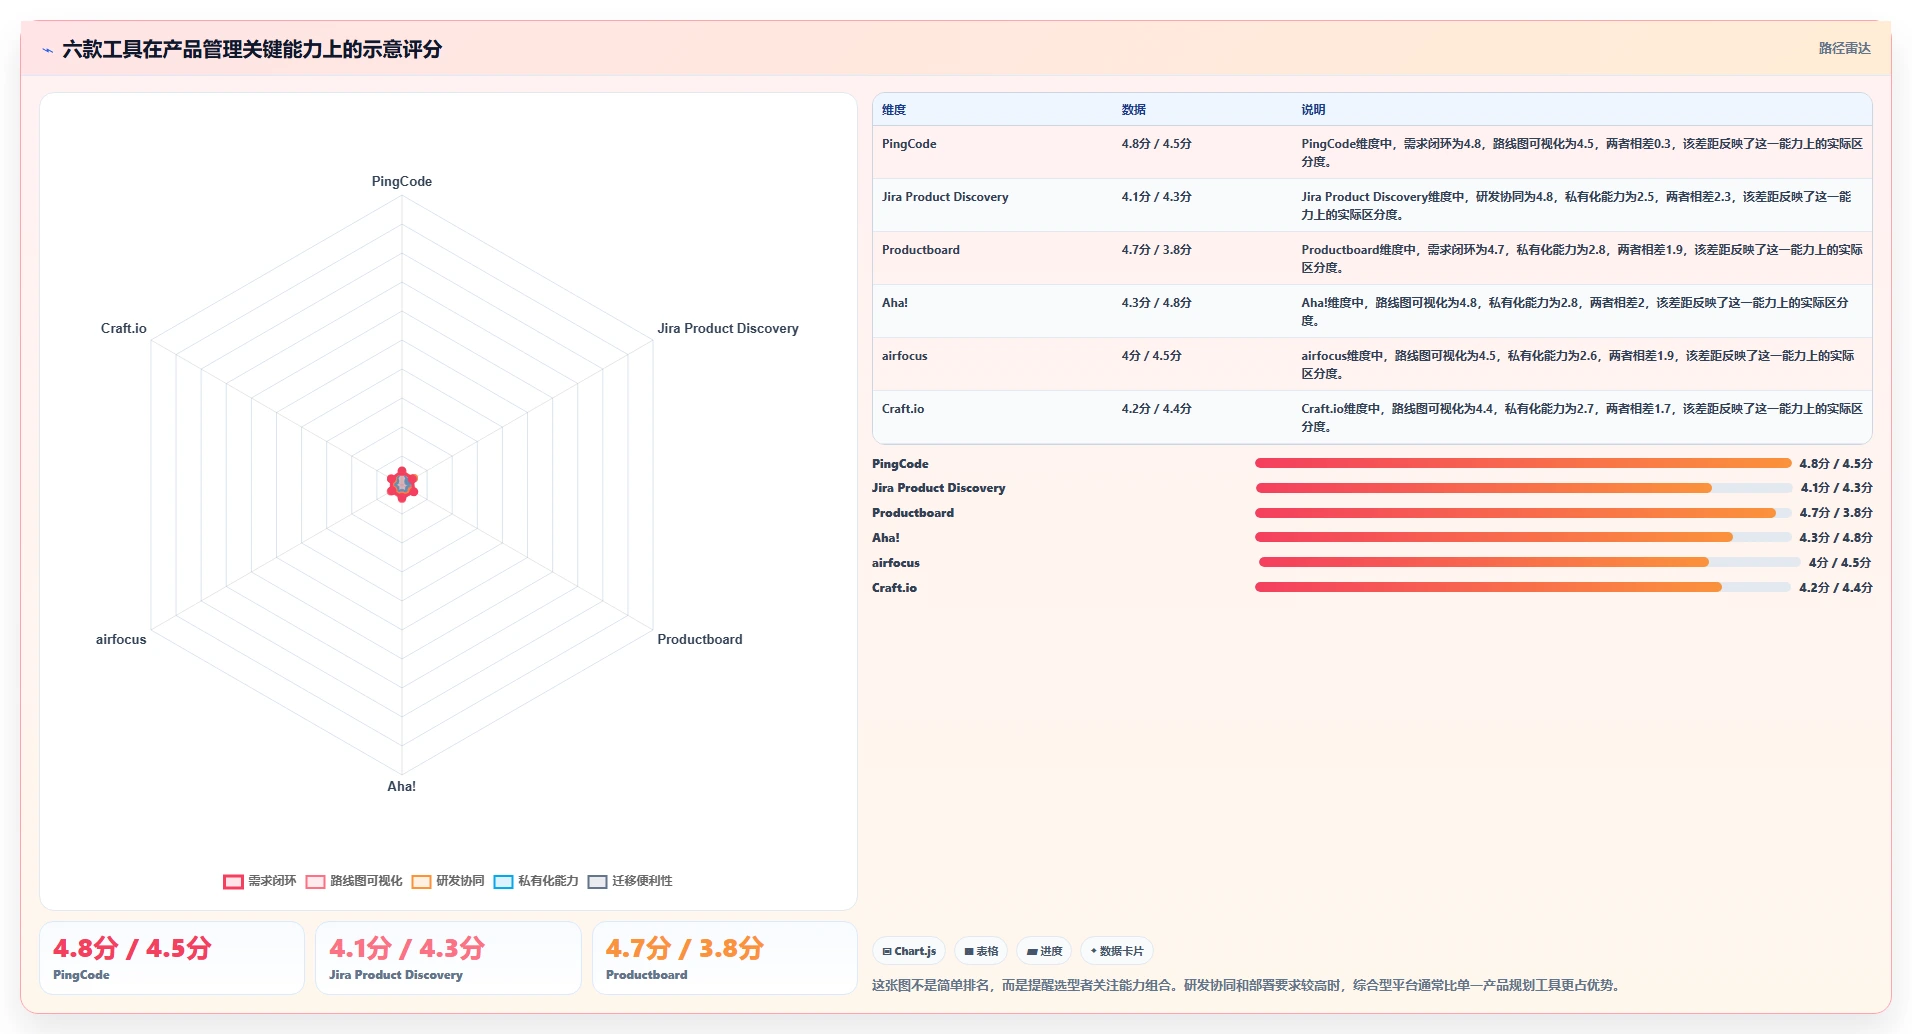Viewport: 1912px width, 1034px height.
Task: Click the footnote text starting 这张图不是简单排名
Action: tap(1246, 986)
